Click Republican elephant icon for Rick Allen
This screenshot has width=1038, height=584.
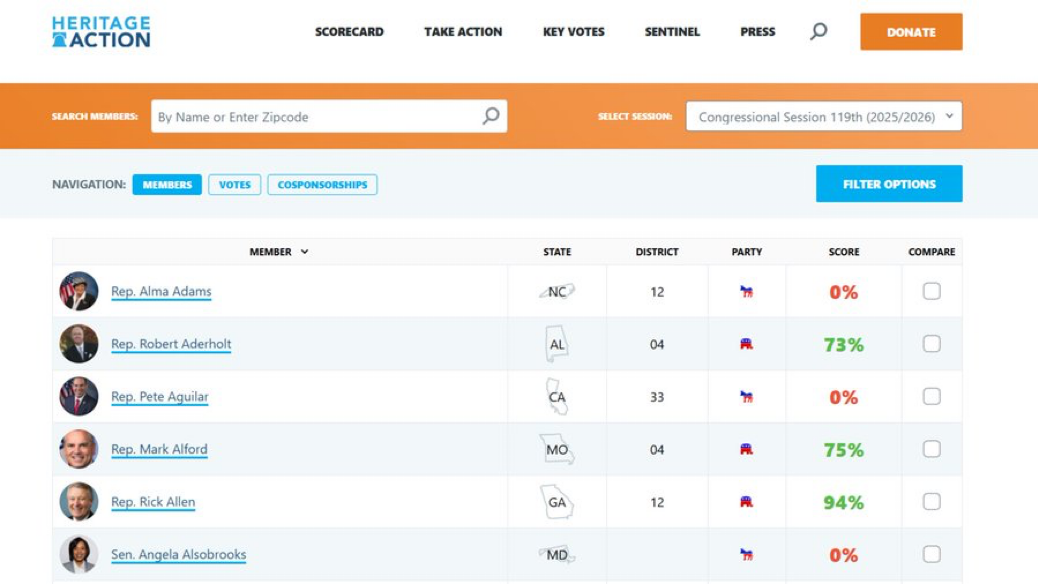(x=747, y=502)
